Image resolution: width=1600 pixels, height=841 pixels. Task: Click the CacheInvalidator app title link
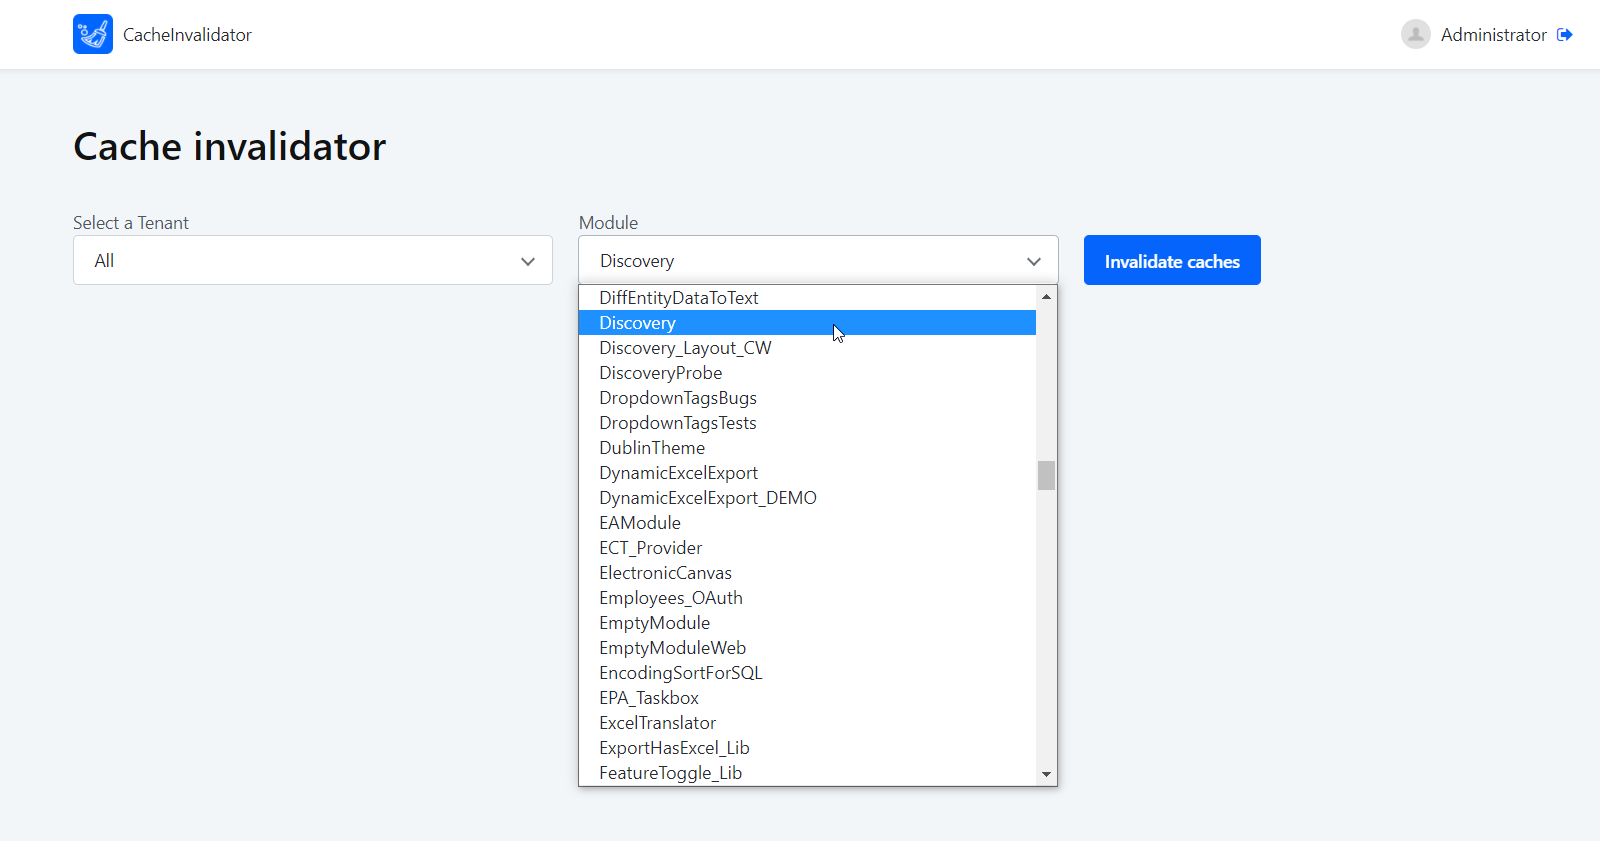[x=187, y=34]
